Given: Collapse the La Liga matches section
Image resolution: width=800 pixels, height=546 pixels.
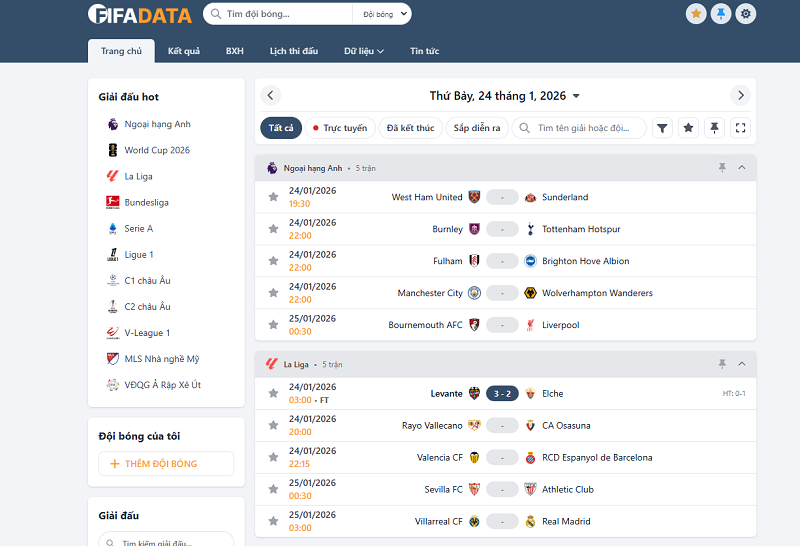Looking at the screenshot, I should (x=742, y=364).
